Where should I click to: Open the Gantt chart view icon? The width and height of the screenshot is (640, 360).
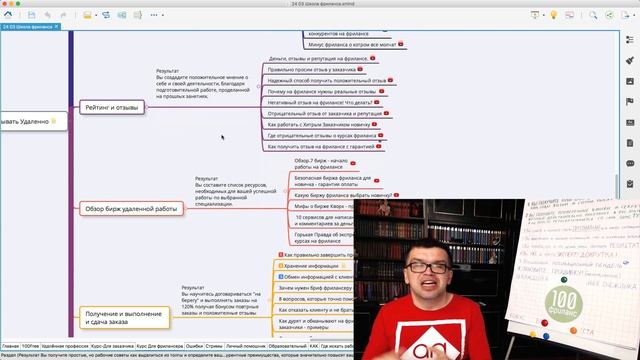(x=569, y=15)
